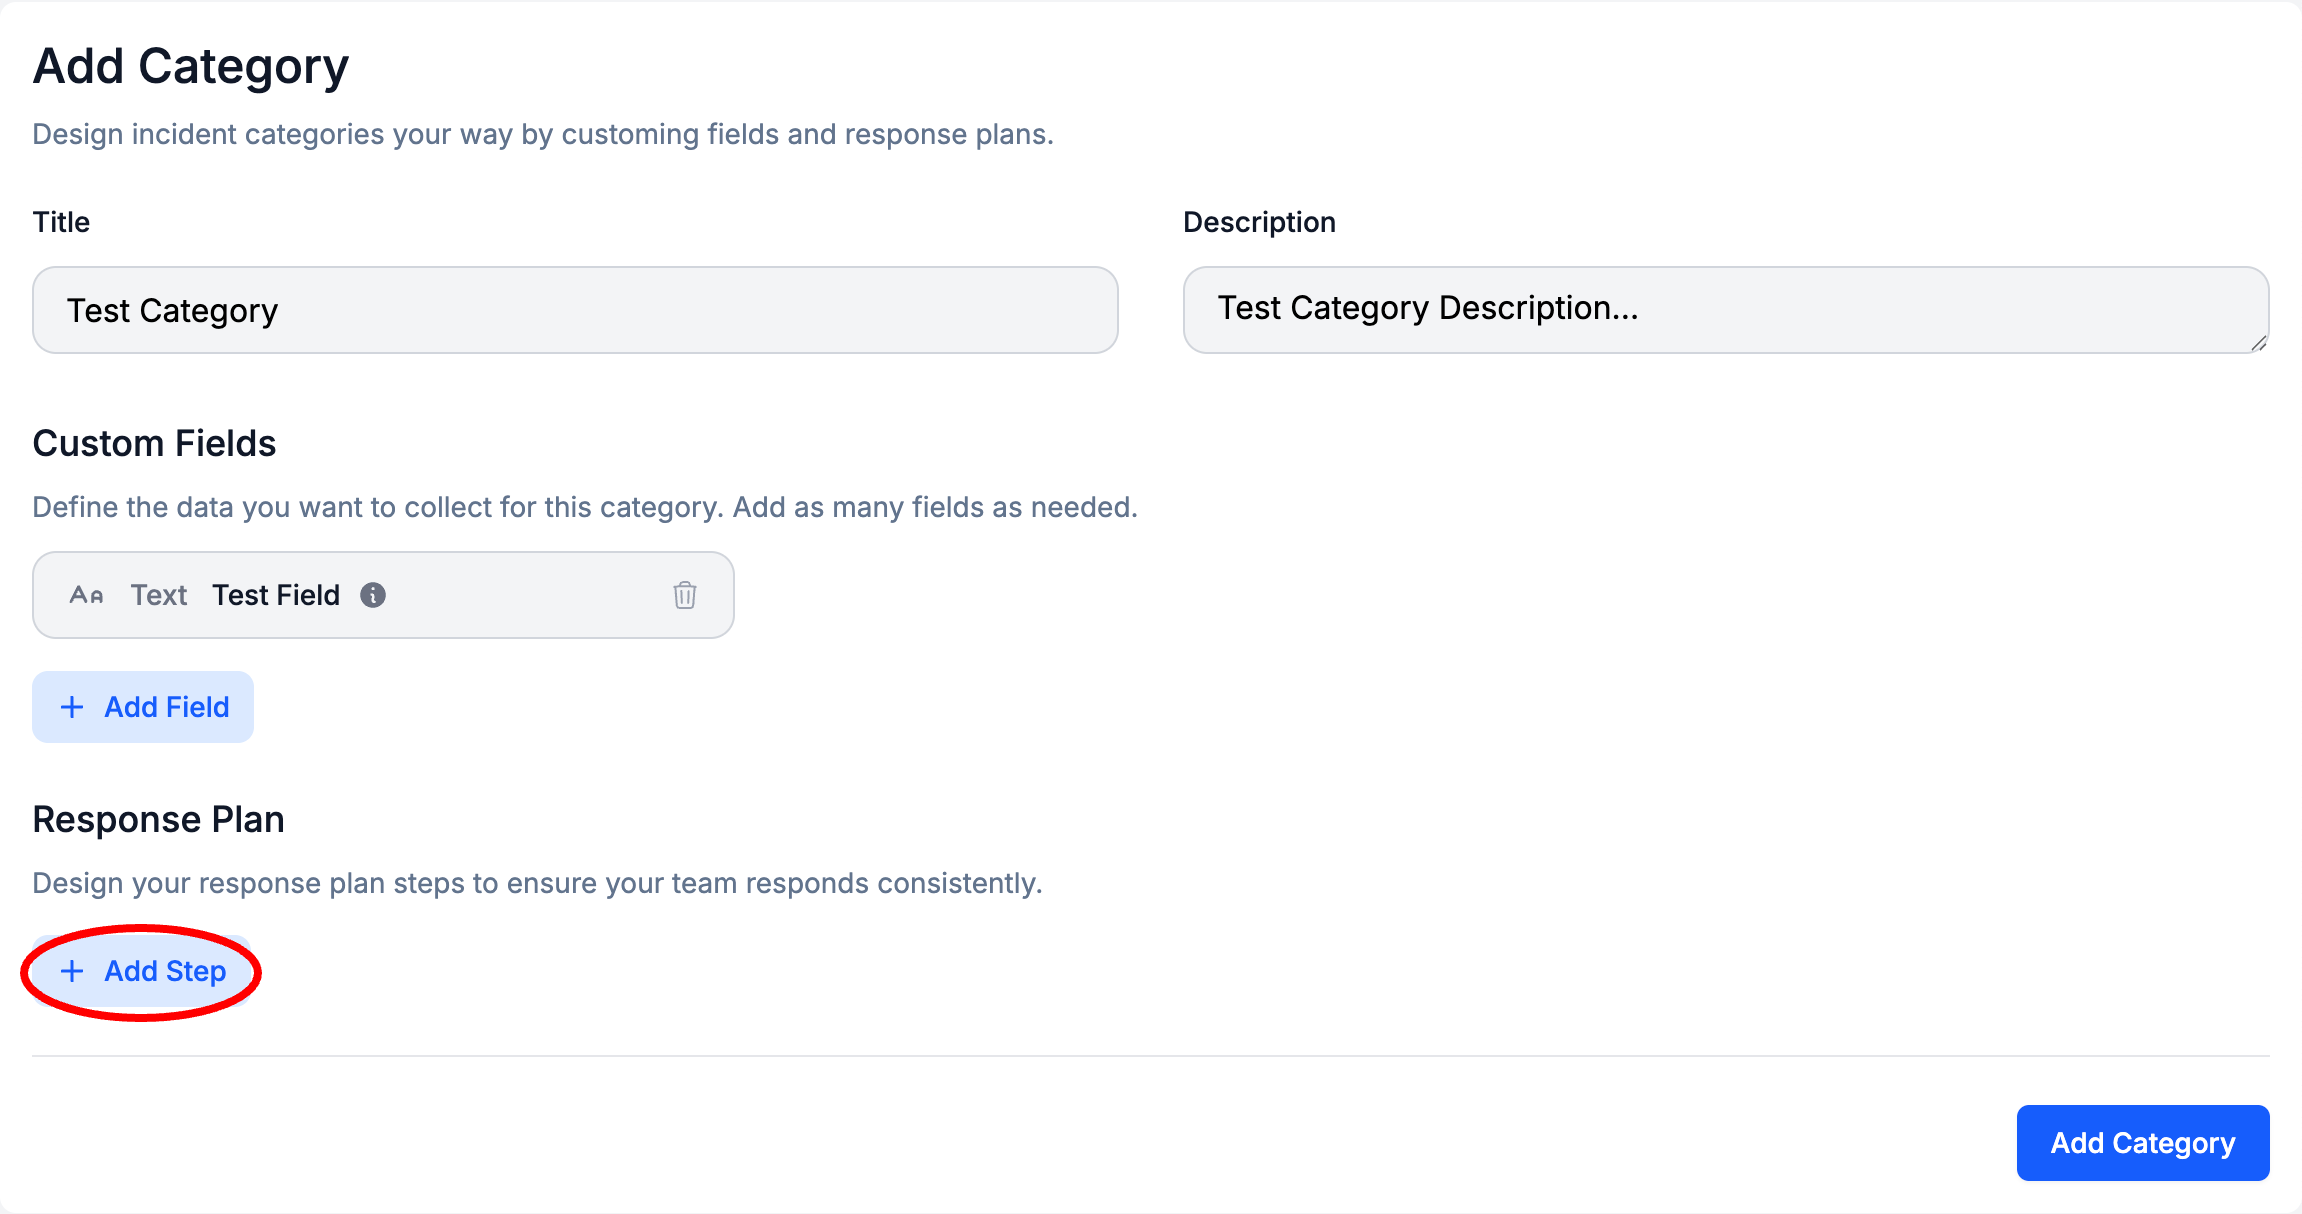
Task: Click the Response Plan section heading
Action: 158,819
